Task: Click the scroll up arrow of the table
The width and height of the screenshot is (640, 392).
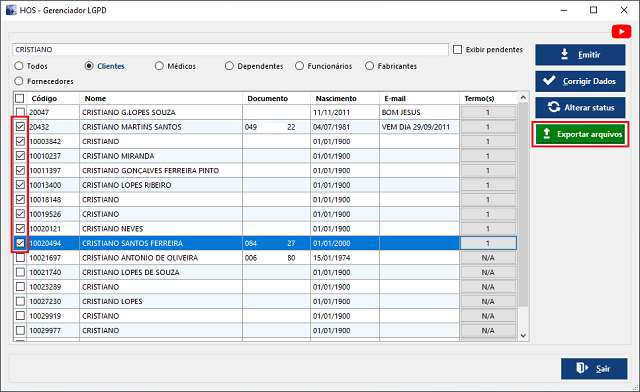Action: point(523,98)
